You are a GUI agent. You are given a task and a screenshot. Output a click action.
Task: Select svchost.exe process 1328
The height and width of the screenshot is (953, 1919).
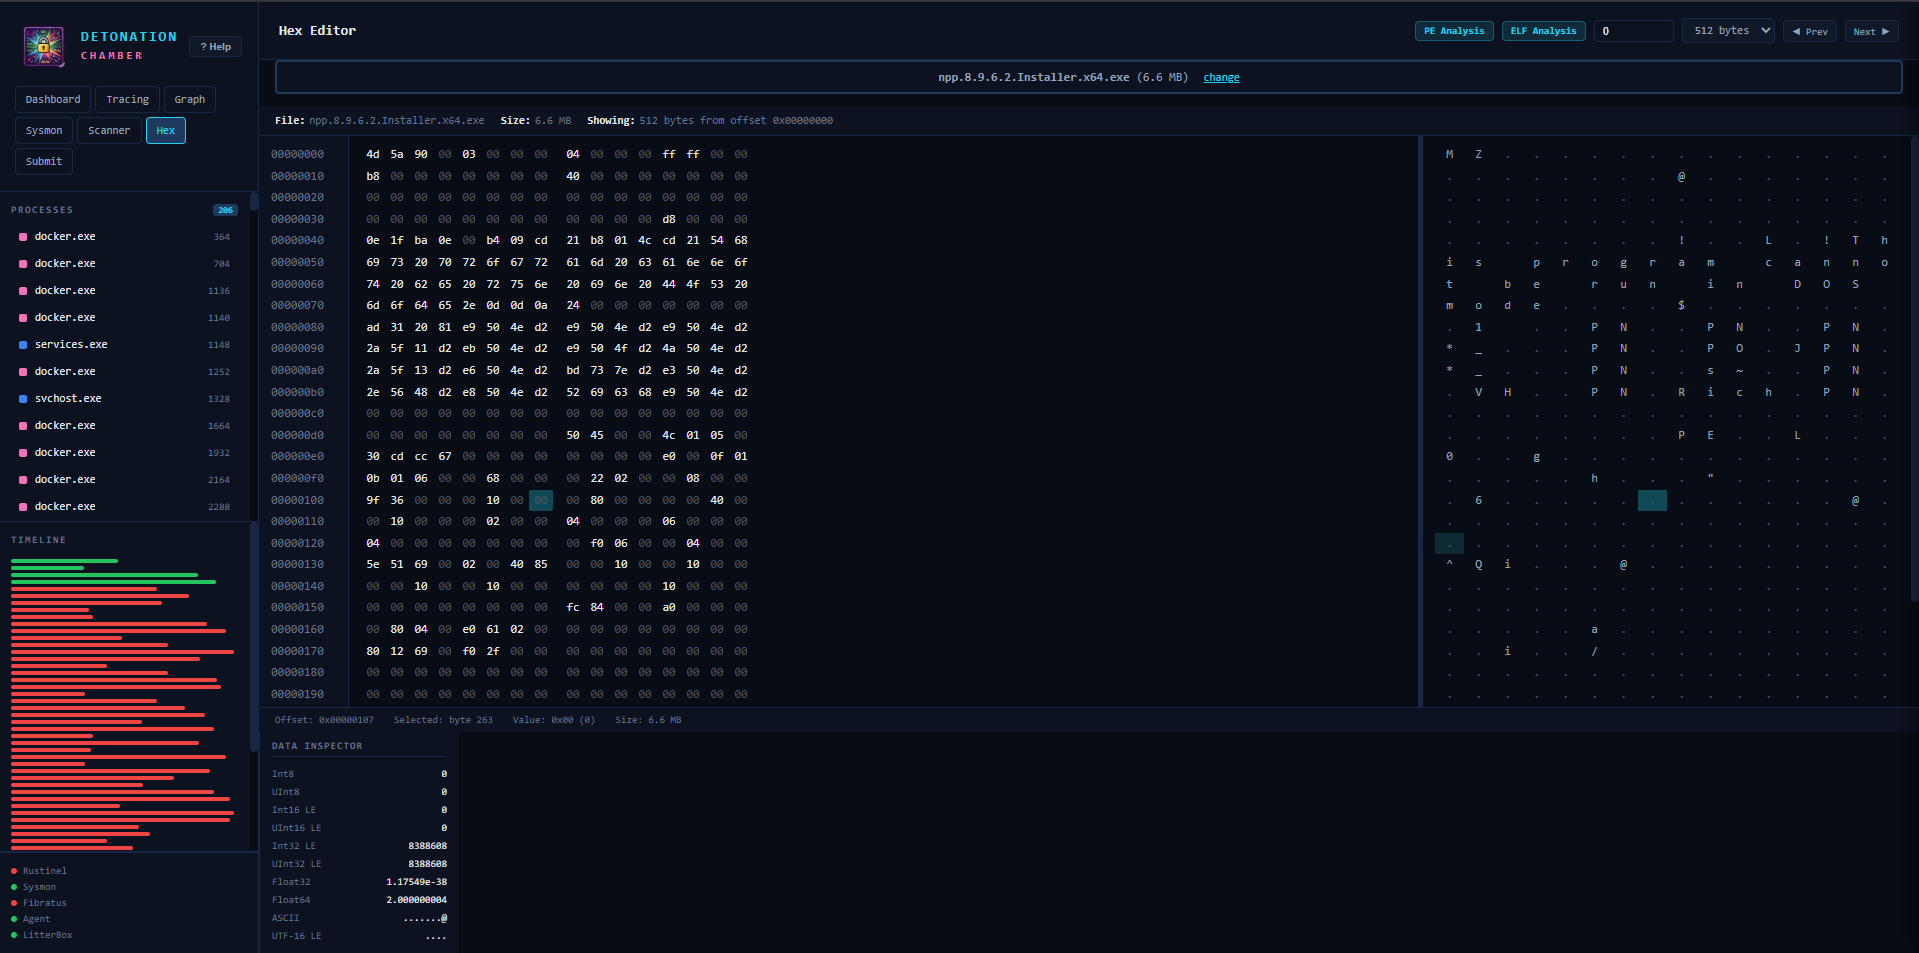[125, 399]
